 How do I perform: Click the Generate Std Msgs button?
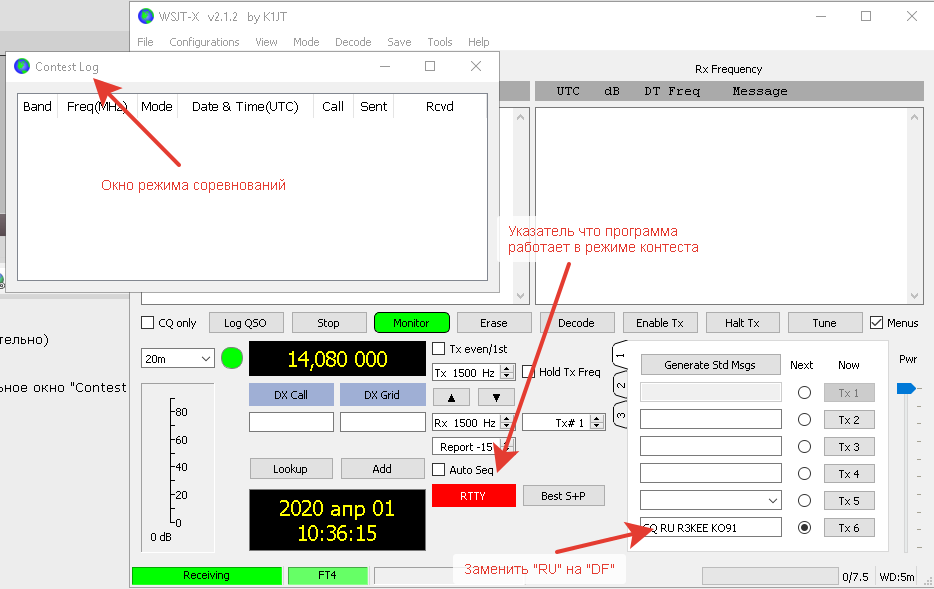coord(710,365)
